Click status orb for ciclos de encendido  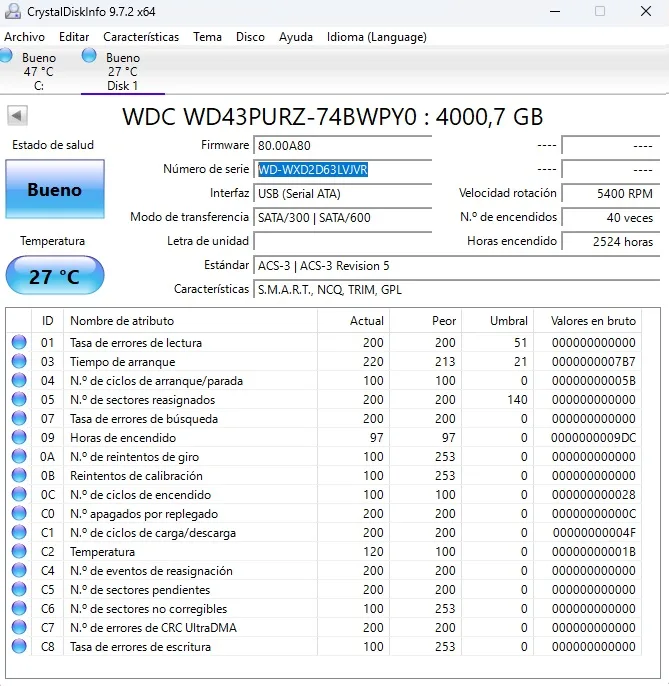tap(19, 494)
